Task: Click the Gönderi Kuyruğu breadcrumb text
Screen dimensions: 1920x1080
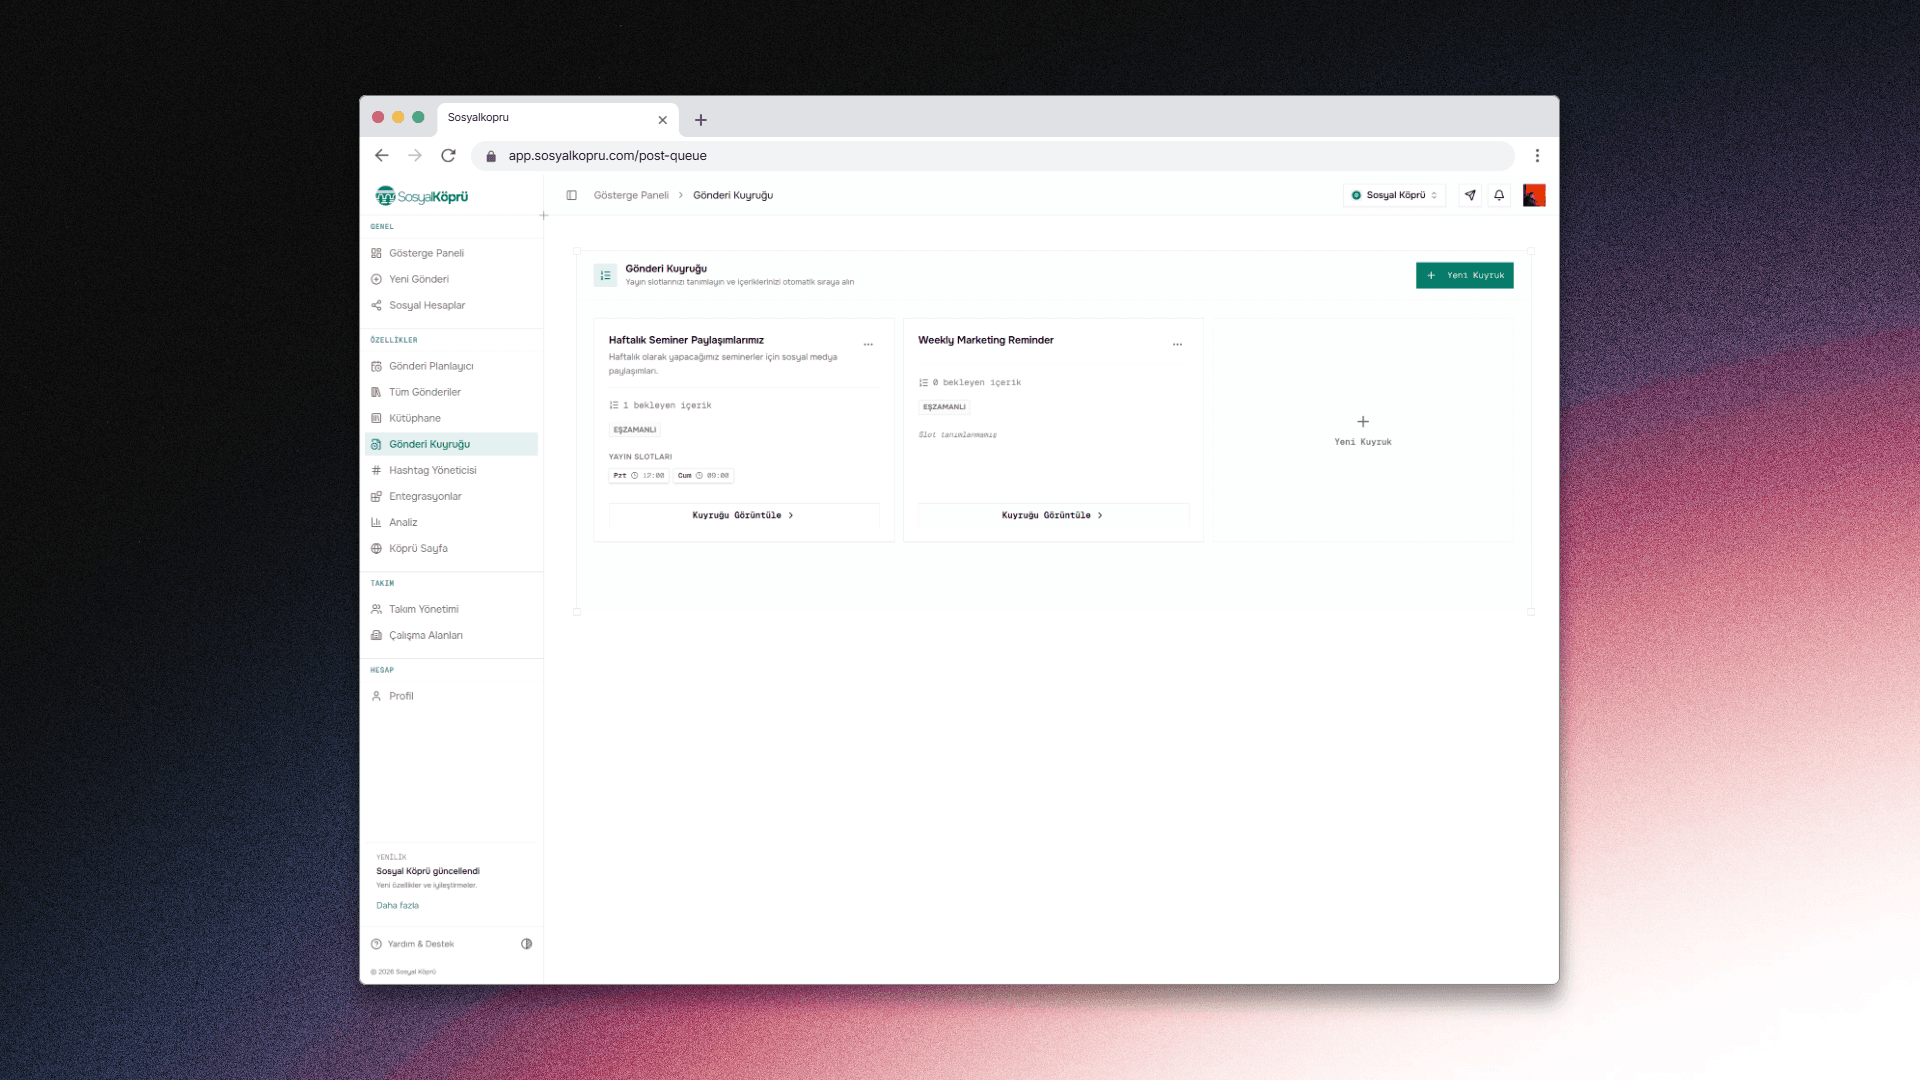Action: 733,196
